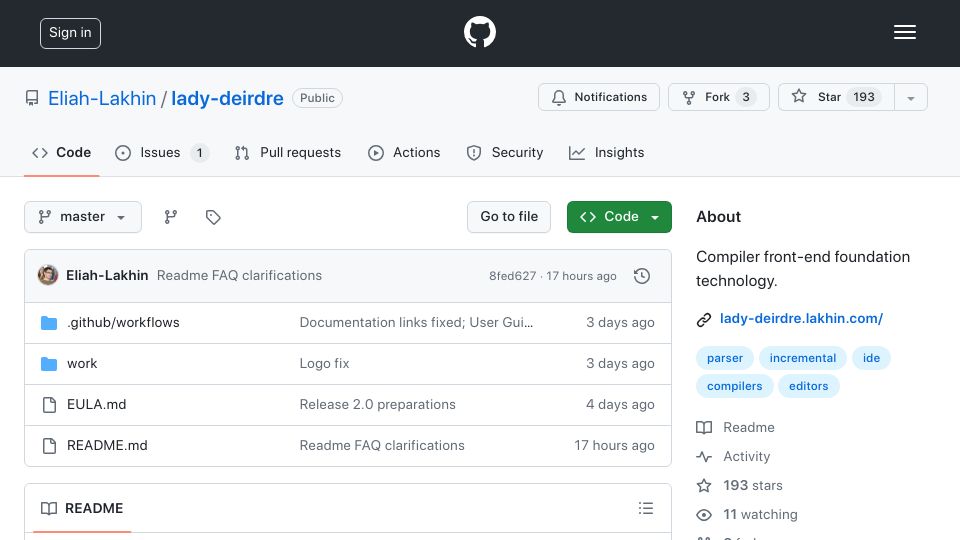The image size is (960, 540).
Task: Click the Go to file button
Action: point(509,217)
